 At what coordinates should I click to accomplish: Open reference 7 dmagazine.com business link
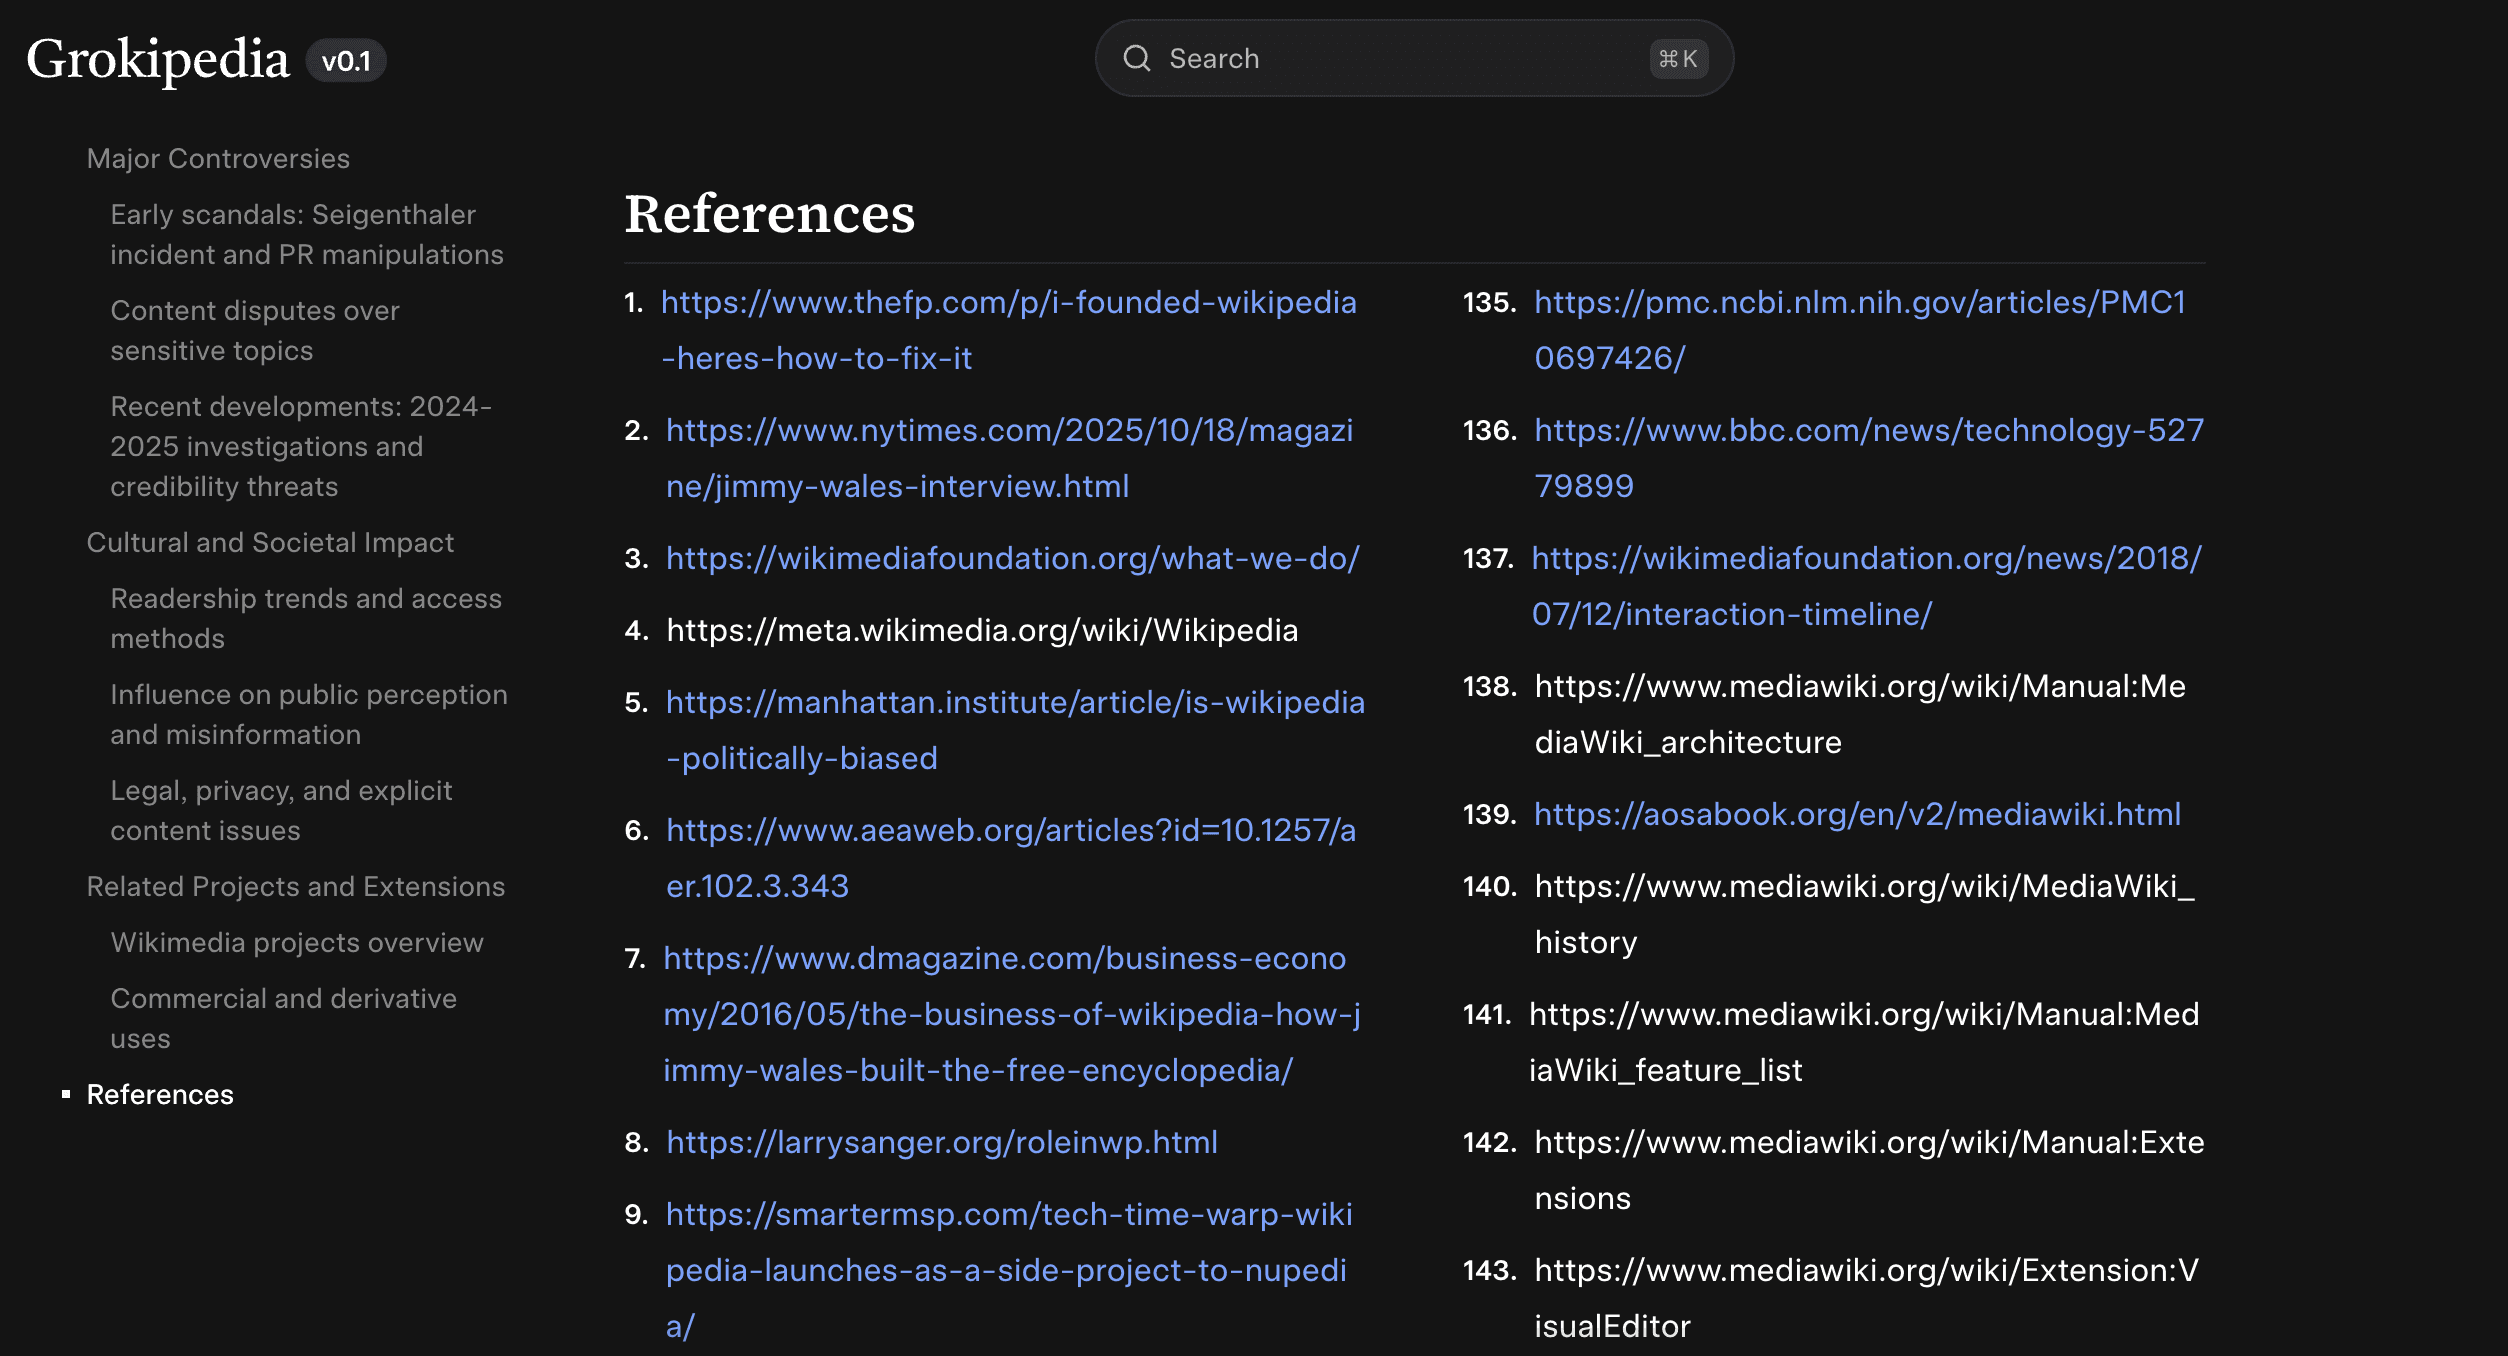pos(1012,1014)
